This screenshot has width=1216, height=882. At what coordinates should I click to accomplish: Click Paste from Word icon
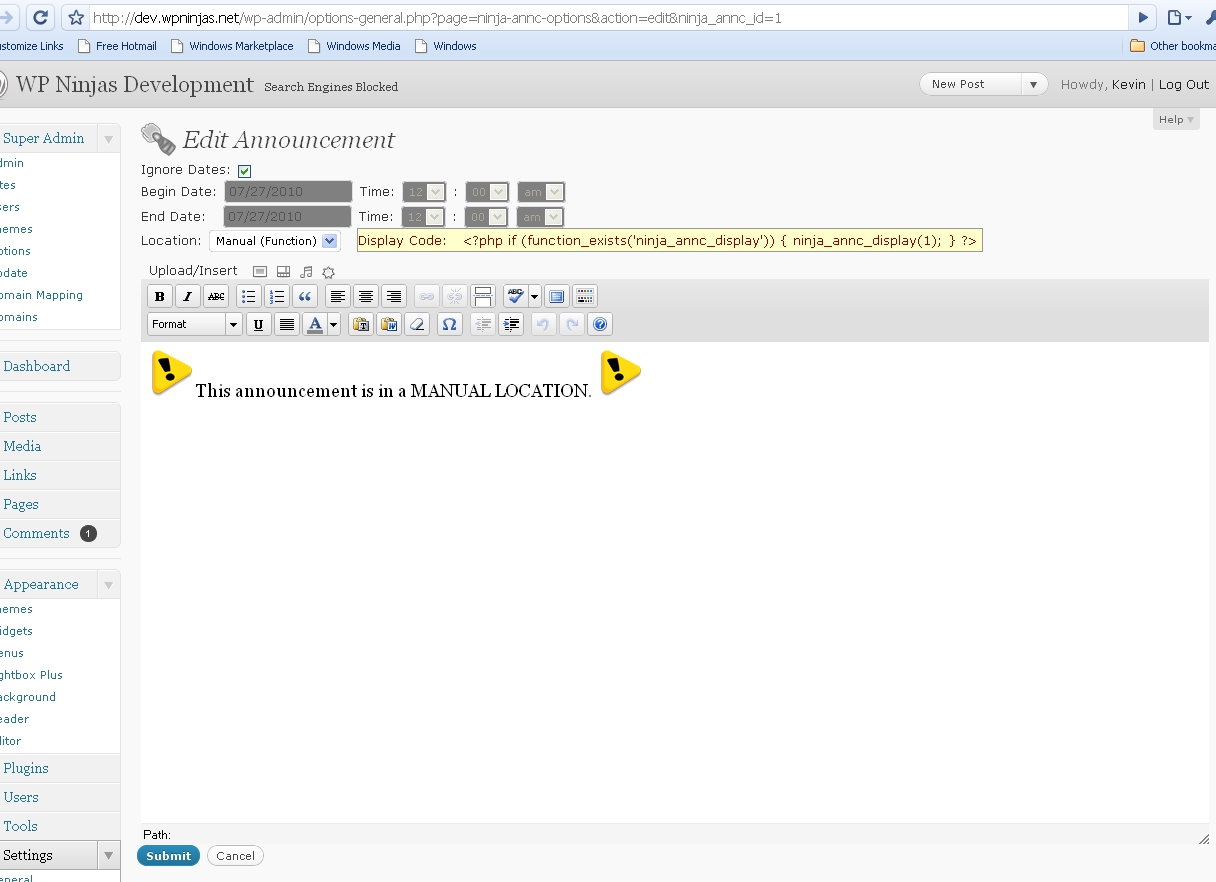click(389, 324)
